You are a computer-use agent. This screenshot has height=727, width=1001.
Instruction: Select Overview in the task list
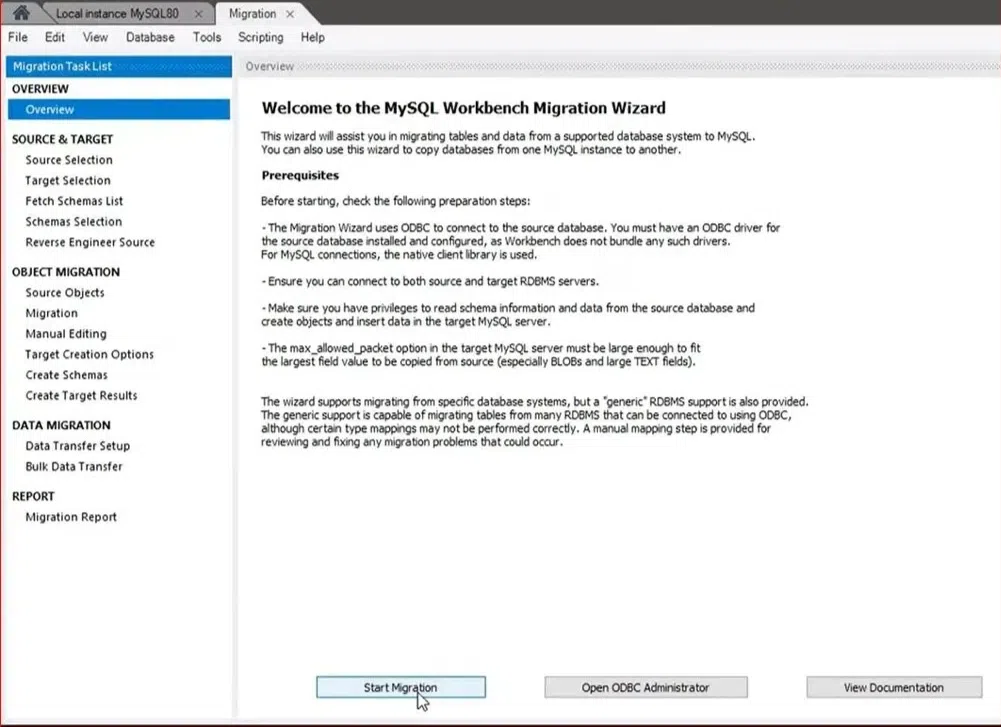[119, 109]
